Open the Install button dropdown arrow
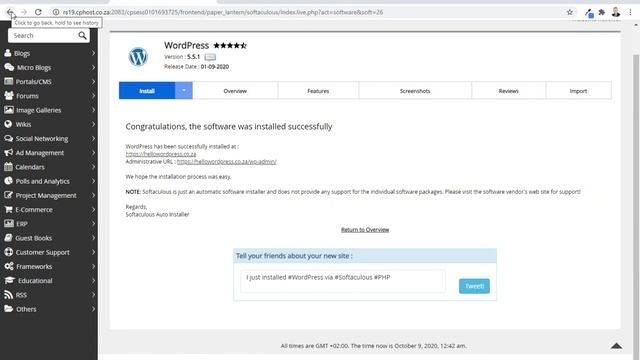640x360 pixels. [x=184, y=90]
